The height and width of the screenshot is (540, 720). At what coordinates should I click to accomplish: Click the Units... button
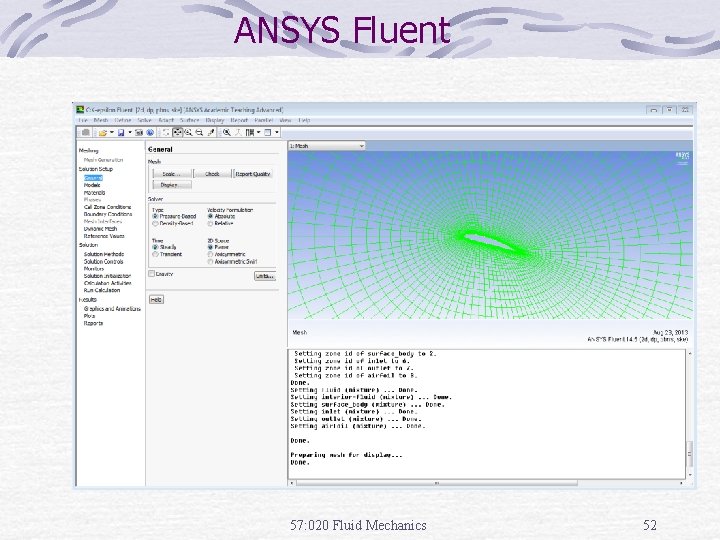tap(265, 276)
